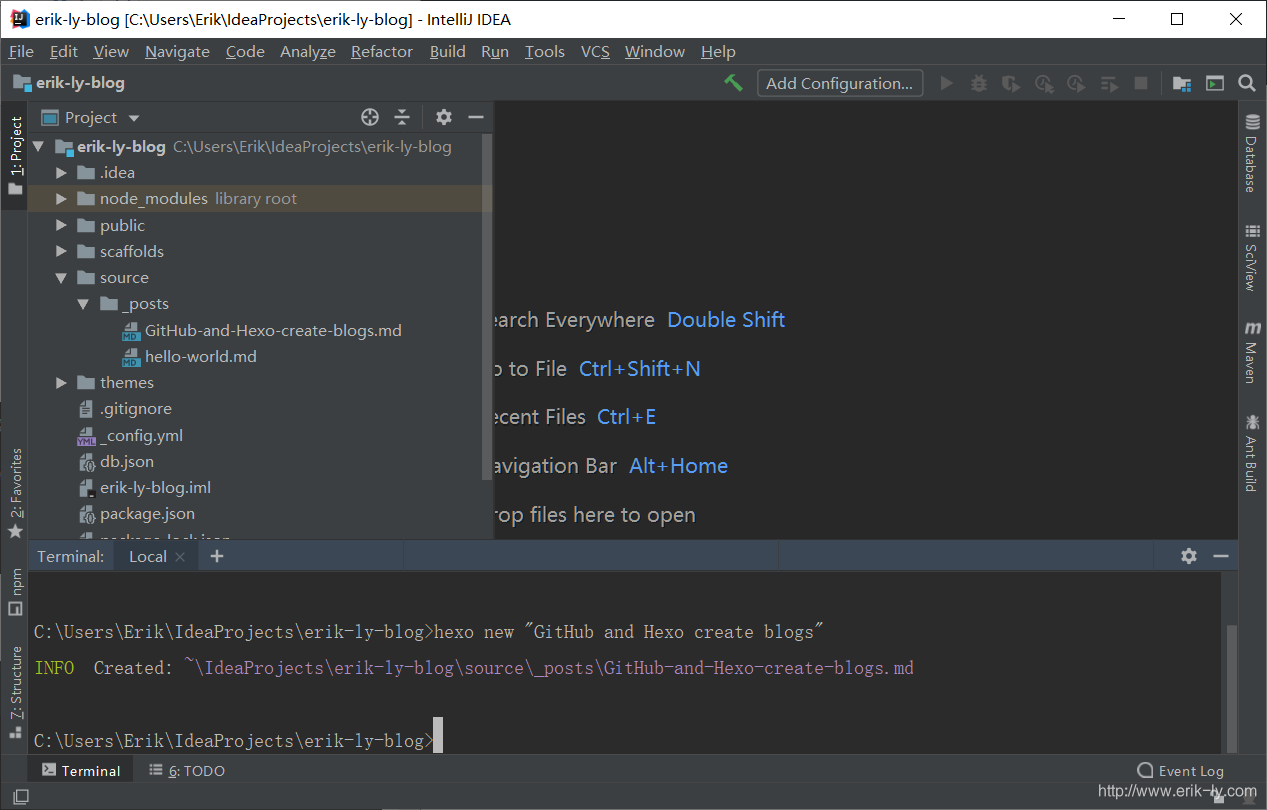Select GitHub-and-Hexo-create-blogs.md in tree
This screenshot has width=1267, height=810.
point(262,330)
